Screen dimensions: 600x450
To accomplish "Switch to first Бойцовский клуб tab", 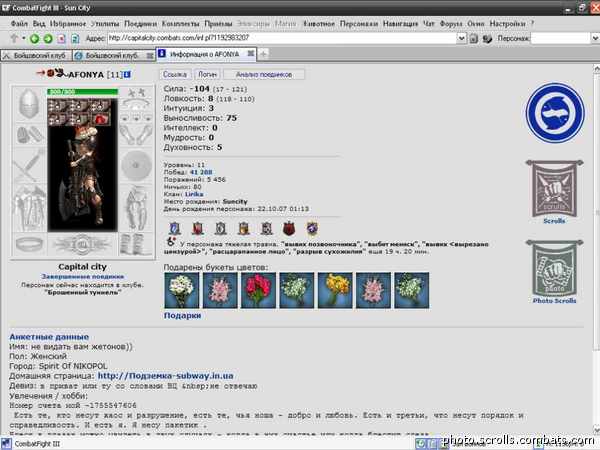I will [36, 56].
